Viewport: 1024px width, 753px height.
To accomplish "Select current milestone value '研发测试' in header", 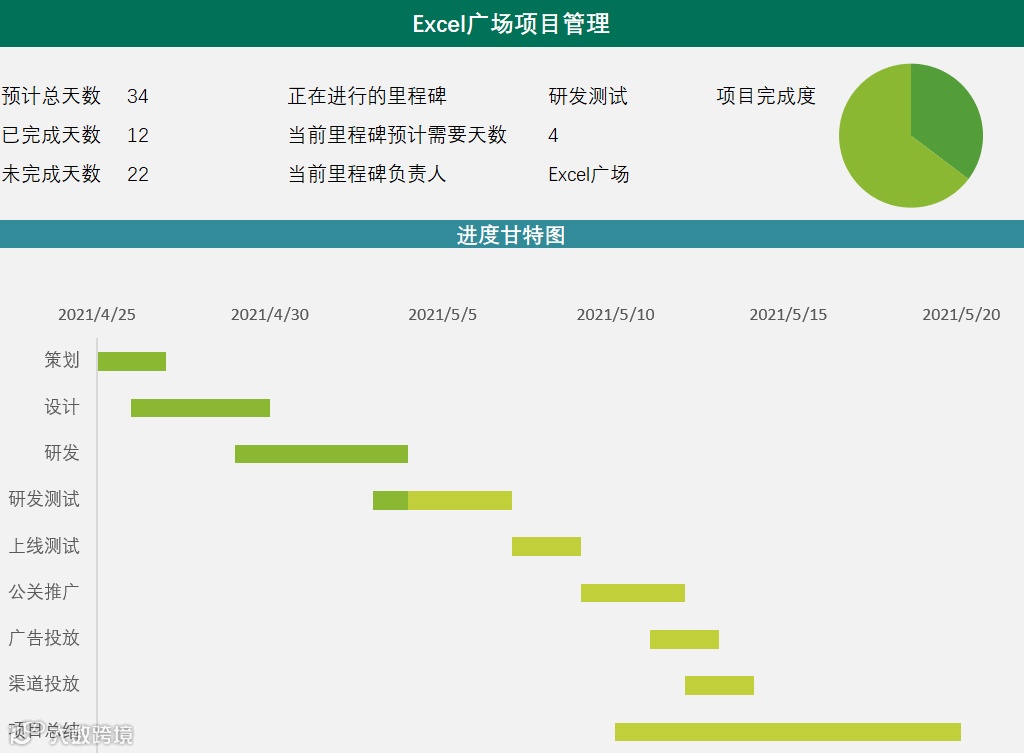I will [x=588, y=96].
